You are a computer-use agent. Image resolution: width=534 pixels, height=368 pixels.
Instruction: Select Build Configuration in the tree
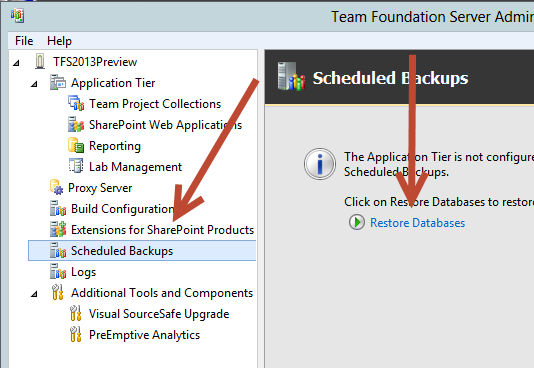122,209
